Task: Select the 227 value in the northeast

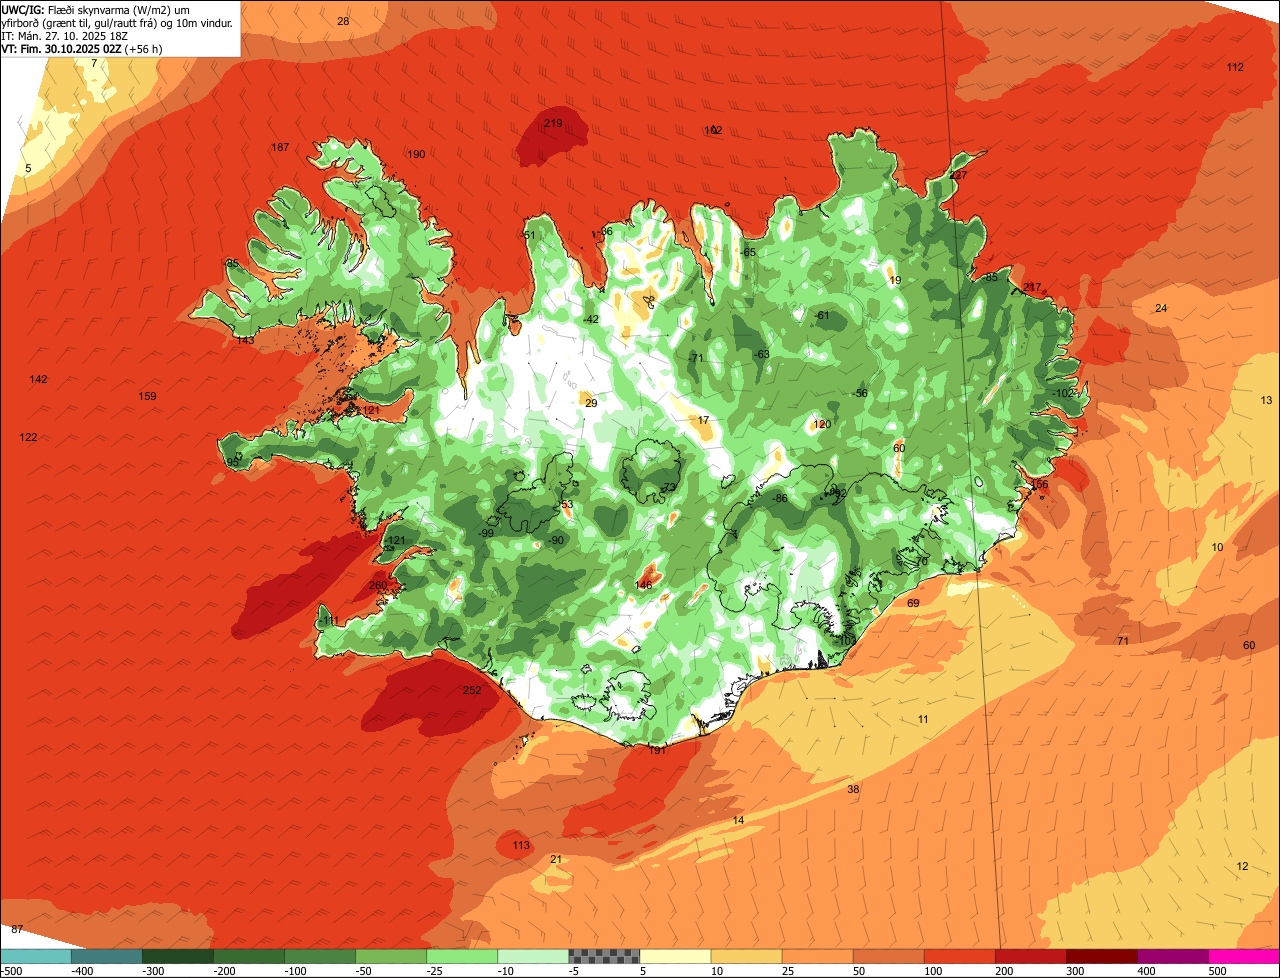Action: click(x=958, y=176)
